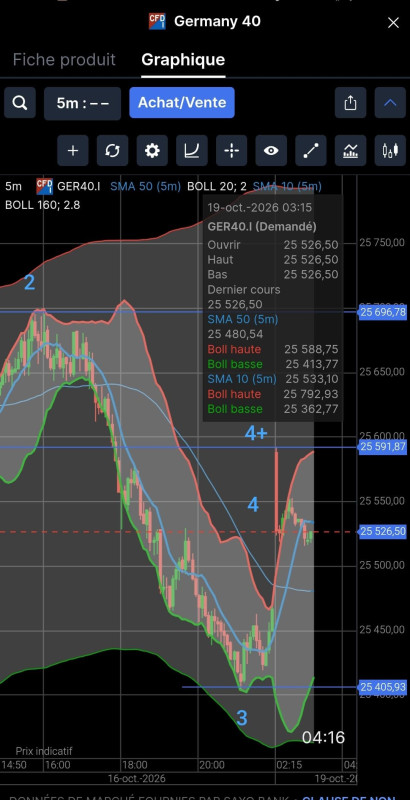The width and height of the screenshot is (410, 800).
Task: Activate the crosshair cursor tool
Action: [x=232, y=151]
